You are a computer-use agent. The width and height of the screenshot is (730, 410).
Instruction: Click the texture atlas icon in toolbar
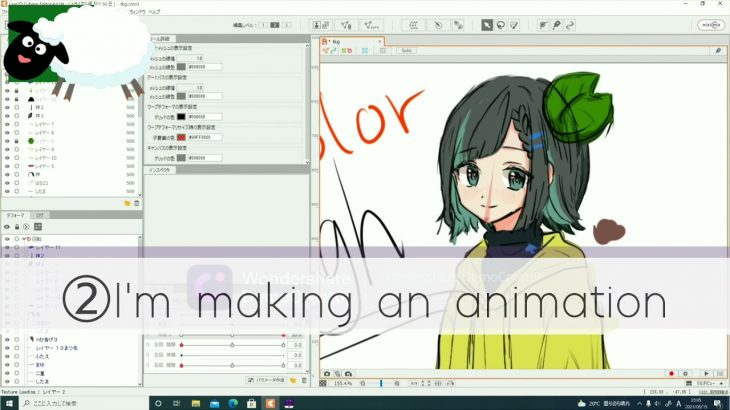tap(321, 25)
